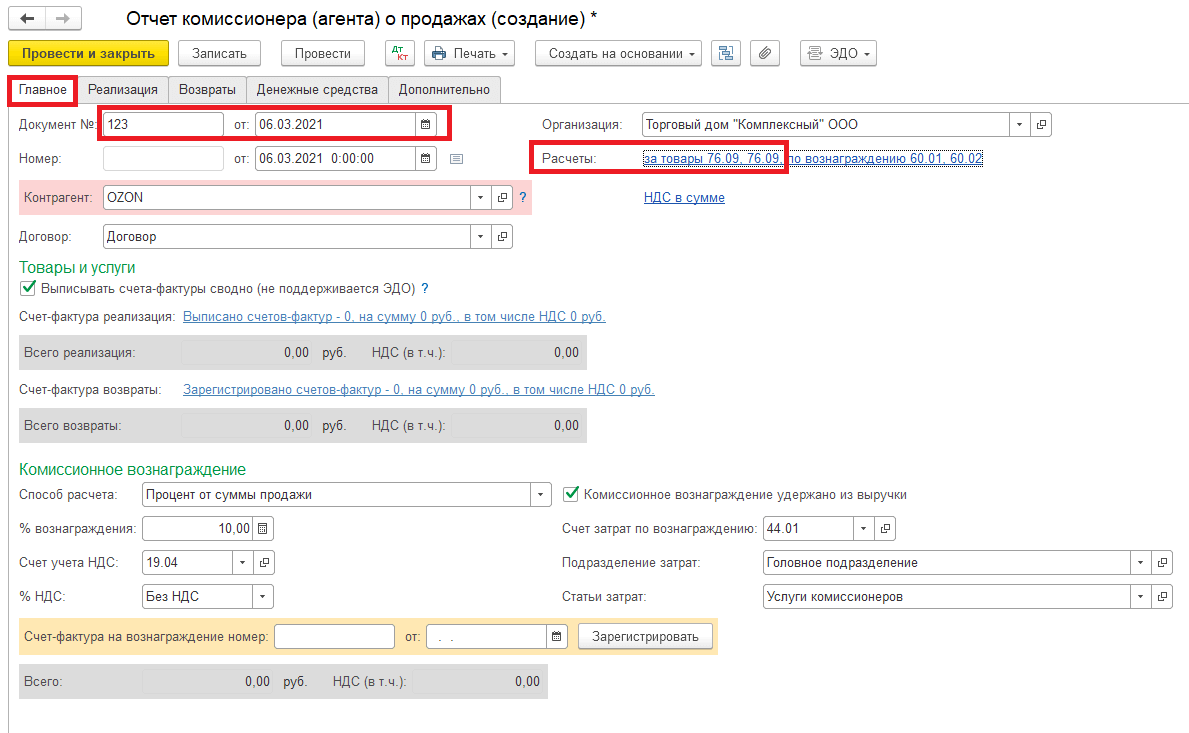Screen dimensions: 1189x733
Task: Click Провести и закрыть button
Action: [x=89, y=53]
